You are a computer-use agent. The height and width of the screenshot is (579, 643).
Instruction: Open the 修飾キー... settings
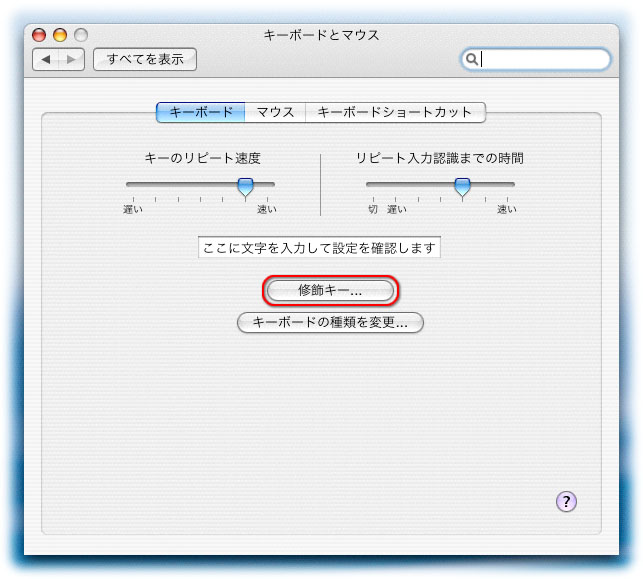point(331,291)
